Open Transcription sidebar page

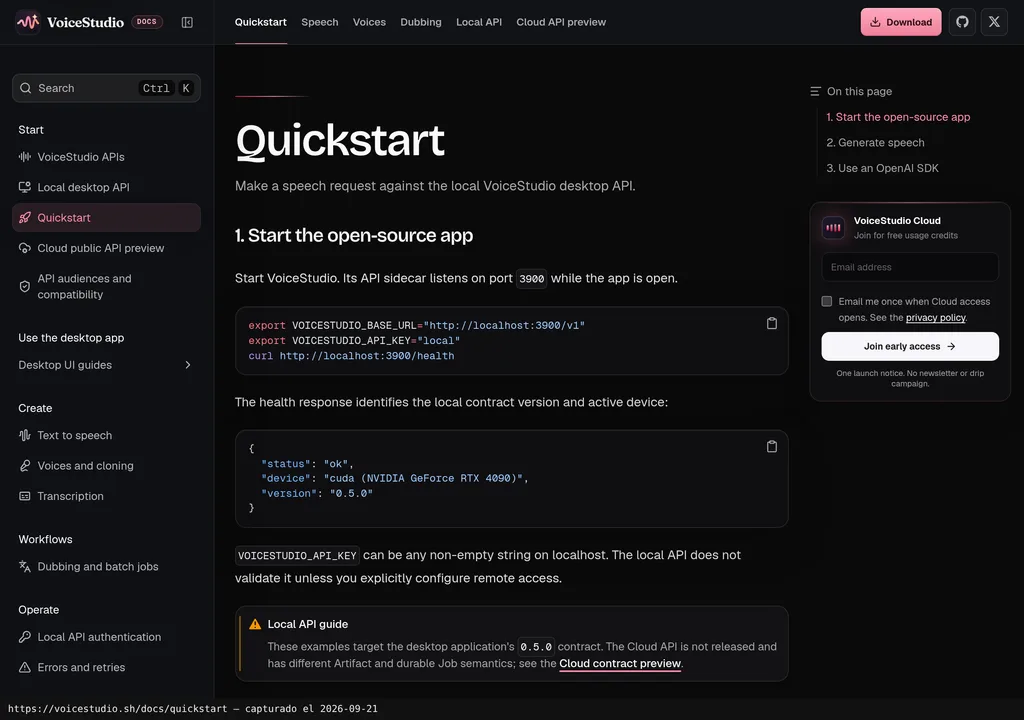(x=106, y=496)
